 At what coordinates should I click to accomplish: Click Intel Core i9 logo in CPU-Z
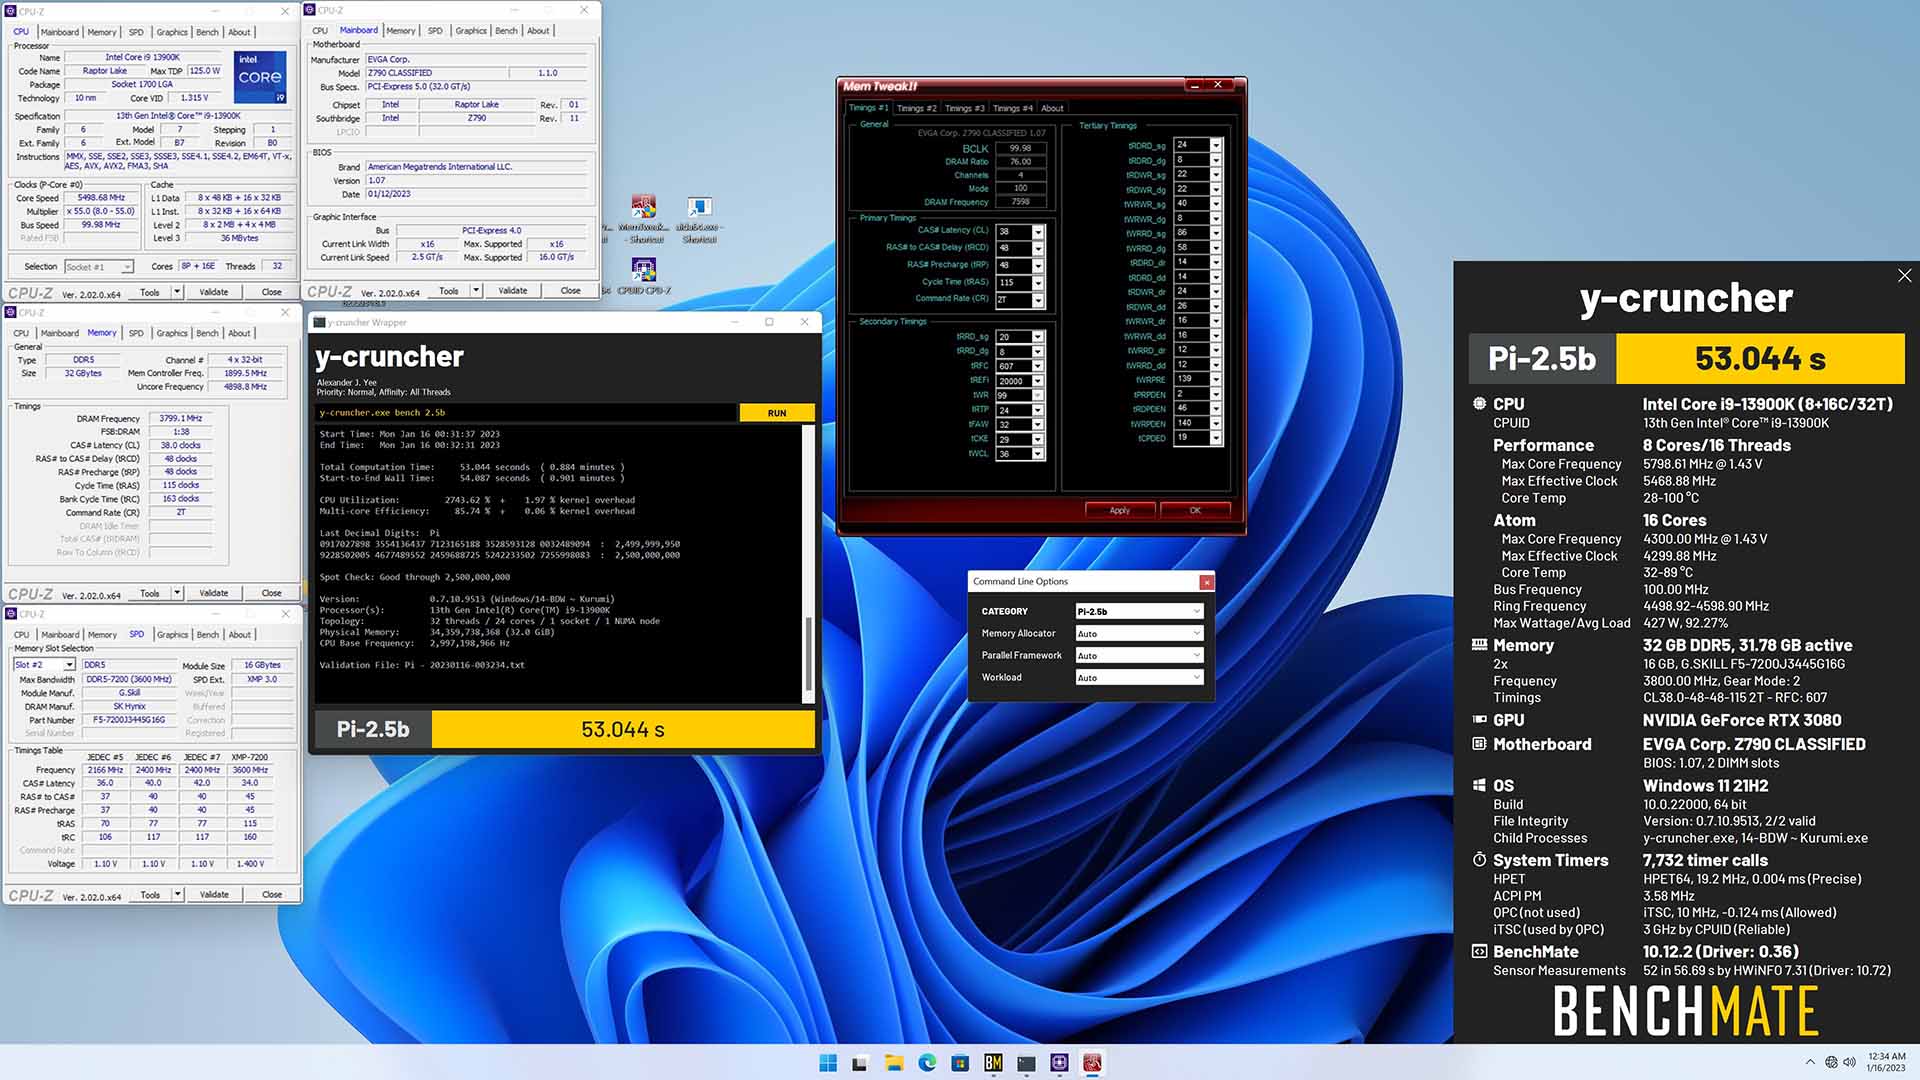pos(261,77)
